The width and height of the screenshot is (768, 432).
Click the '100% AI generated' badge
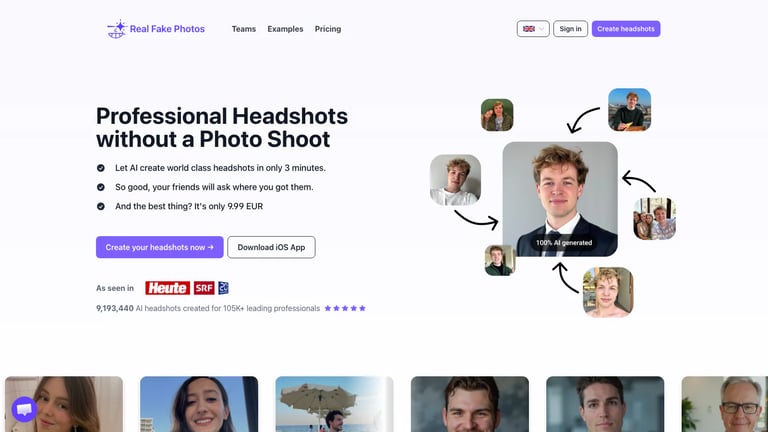click(x=564, y=243)
